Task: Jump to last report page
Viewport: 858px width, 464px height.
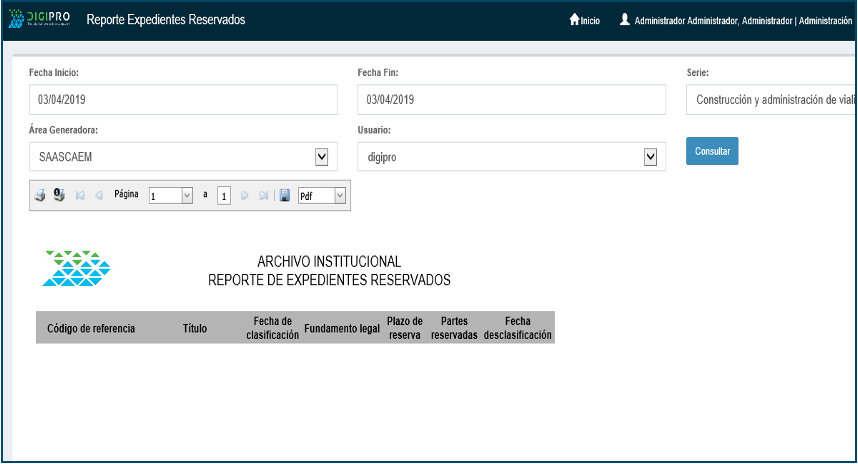Action: 264,196
